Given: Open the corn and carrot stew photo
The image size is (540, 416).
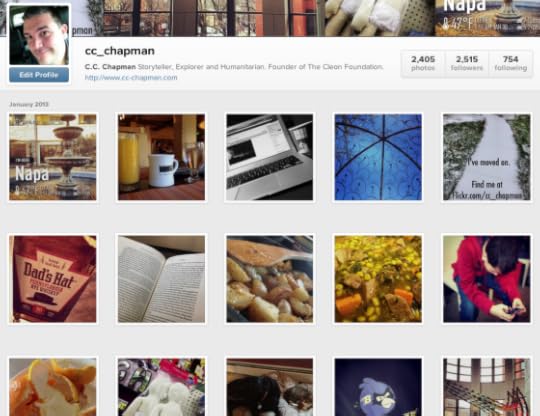Looking at the screenshot, I should [x=378, y=279].
